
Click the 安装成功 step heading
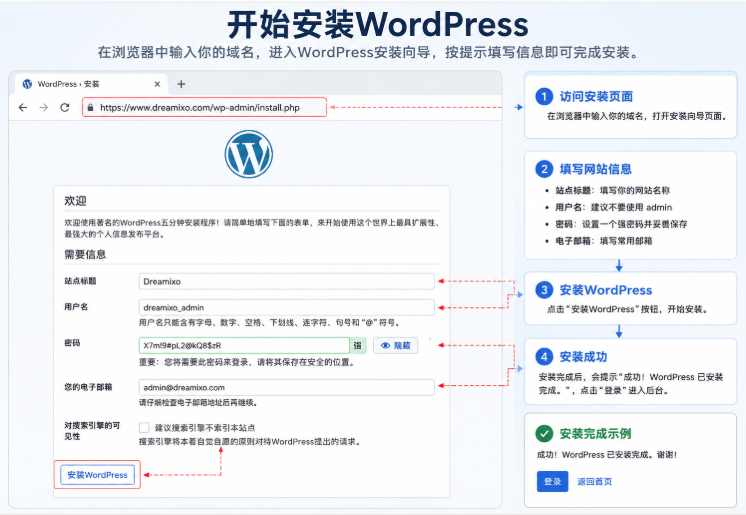point(583,357)
